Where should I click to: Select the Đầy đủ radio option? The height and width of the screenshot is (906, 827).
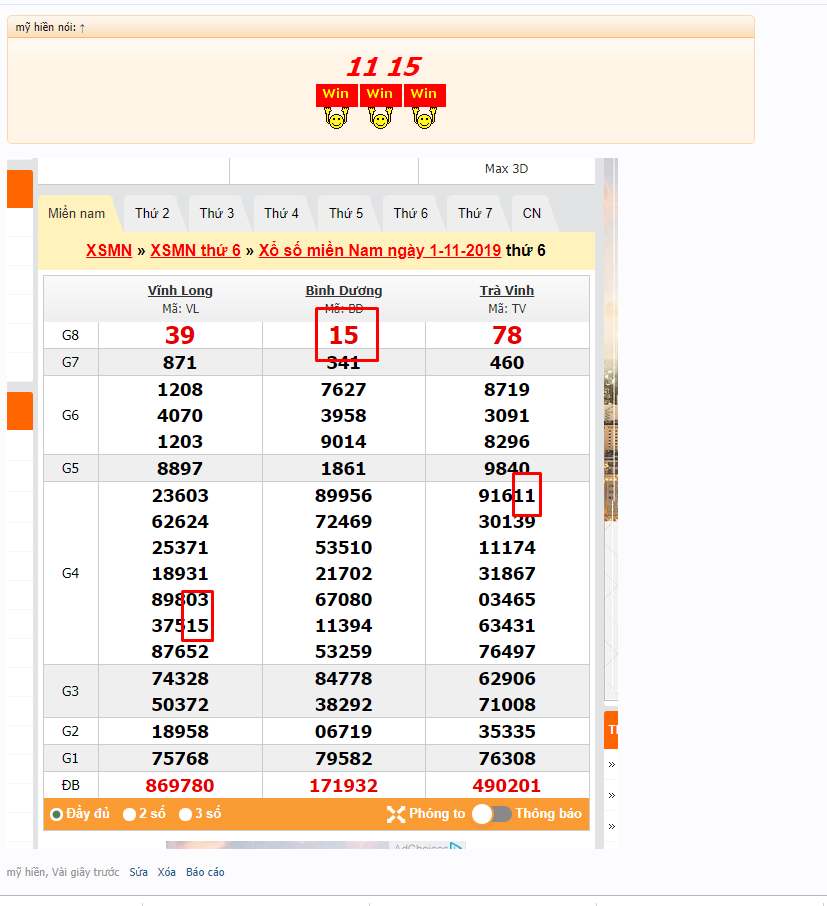click(57, 814)
